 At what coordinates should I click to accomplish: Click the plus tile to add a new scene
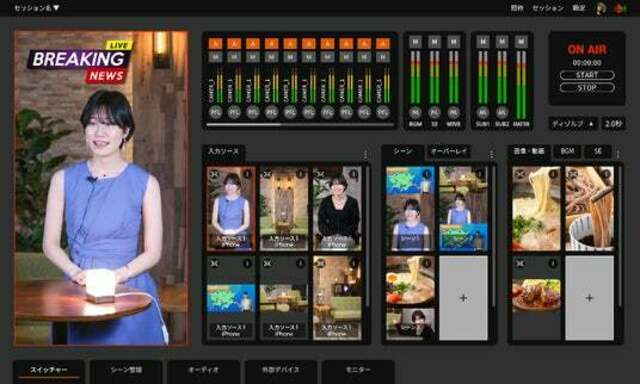point(463,298)
